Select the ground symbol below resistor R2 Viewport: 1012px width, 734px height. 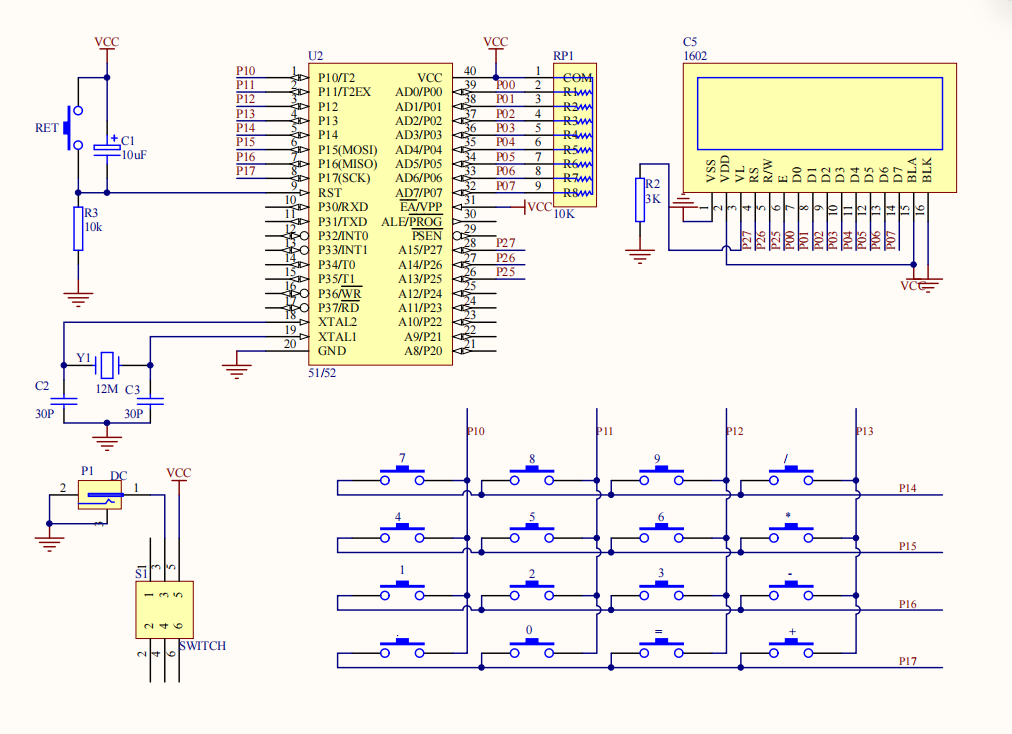(x=640, y=256)
